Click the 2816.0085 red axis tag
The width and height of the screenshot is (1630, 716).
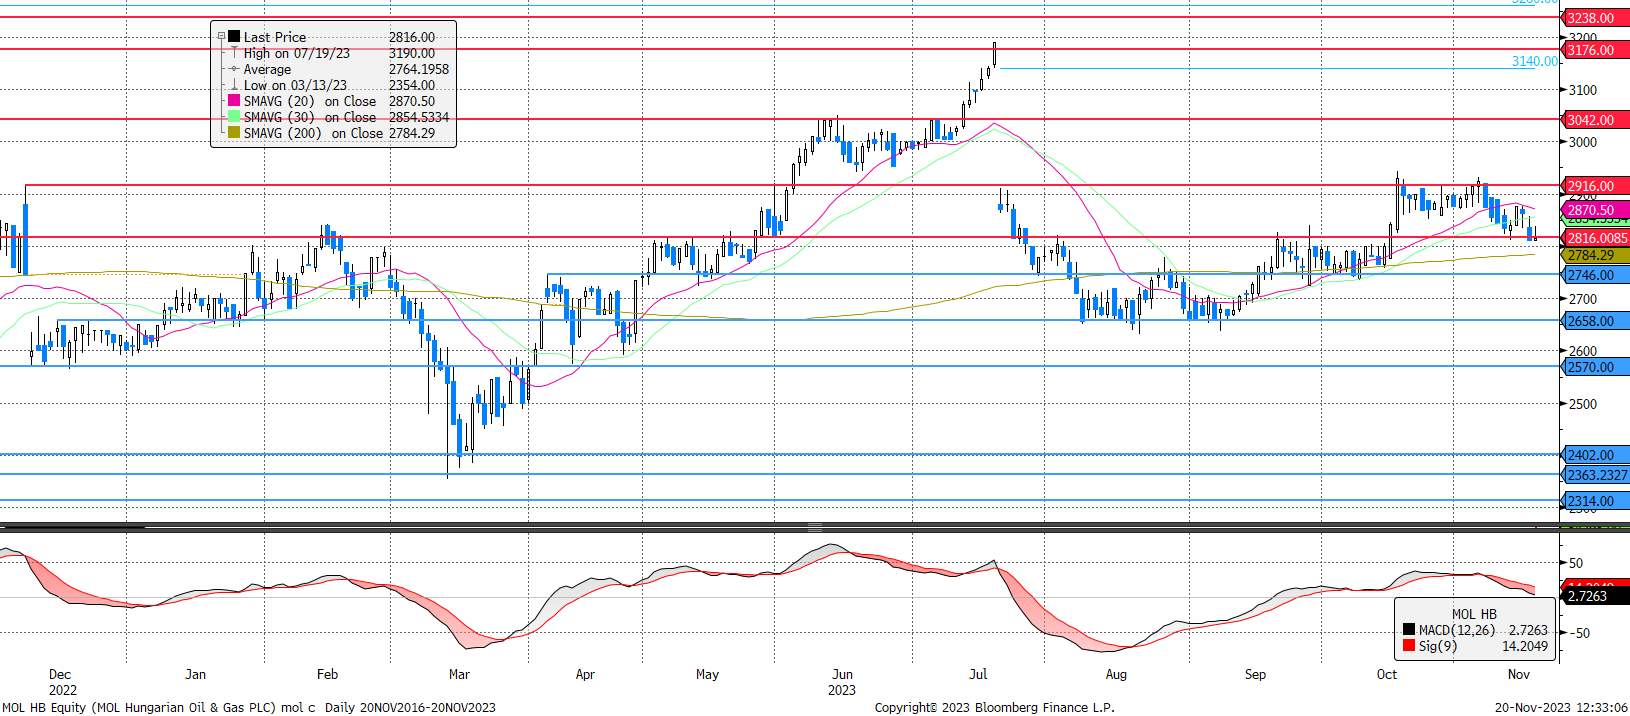point(1596,238)
